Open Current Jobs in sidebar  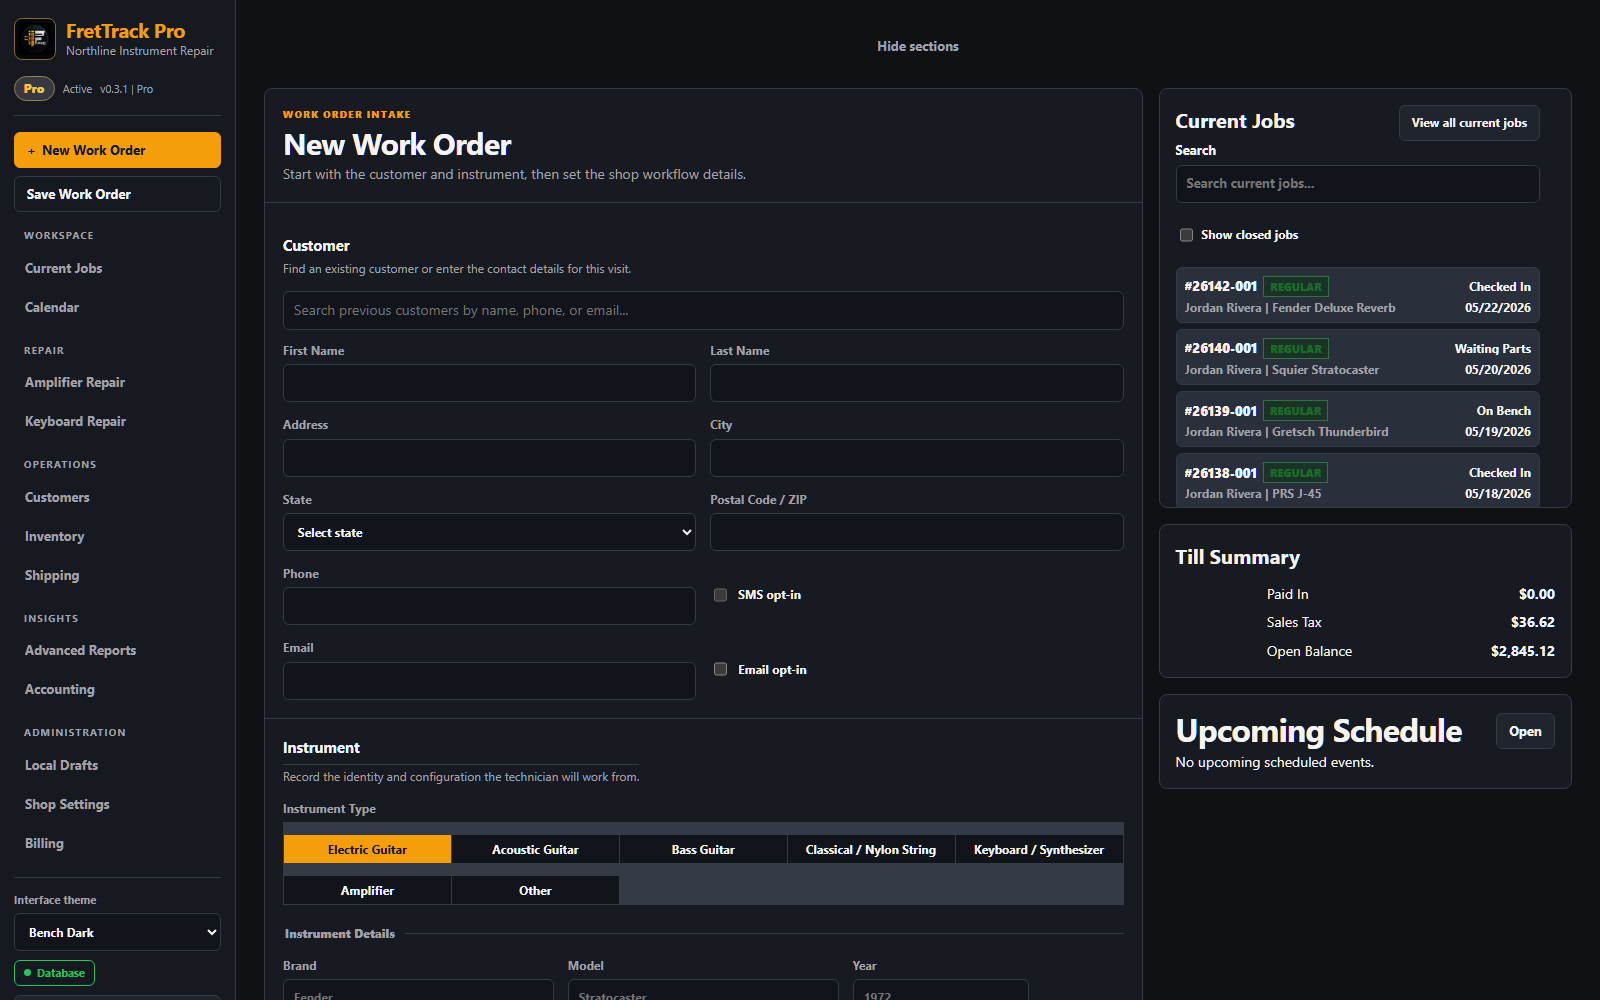click(x=63, y=268)
